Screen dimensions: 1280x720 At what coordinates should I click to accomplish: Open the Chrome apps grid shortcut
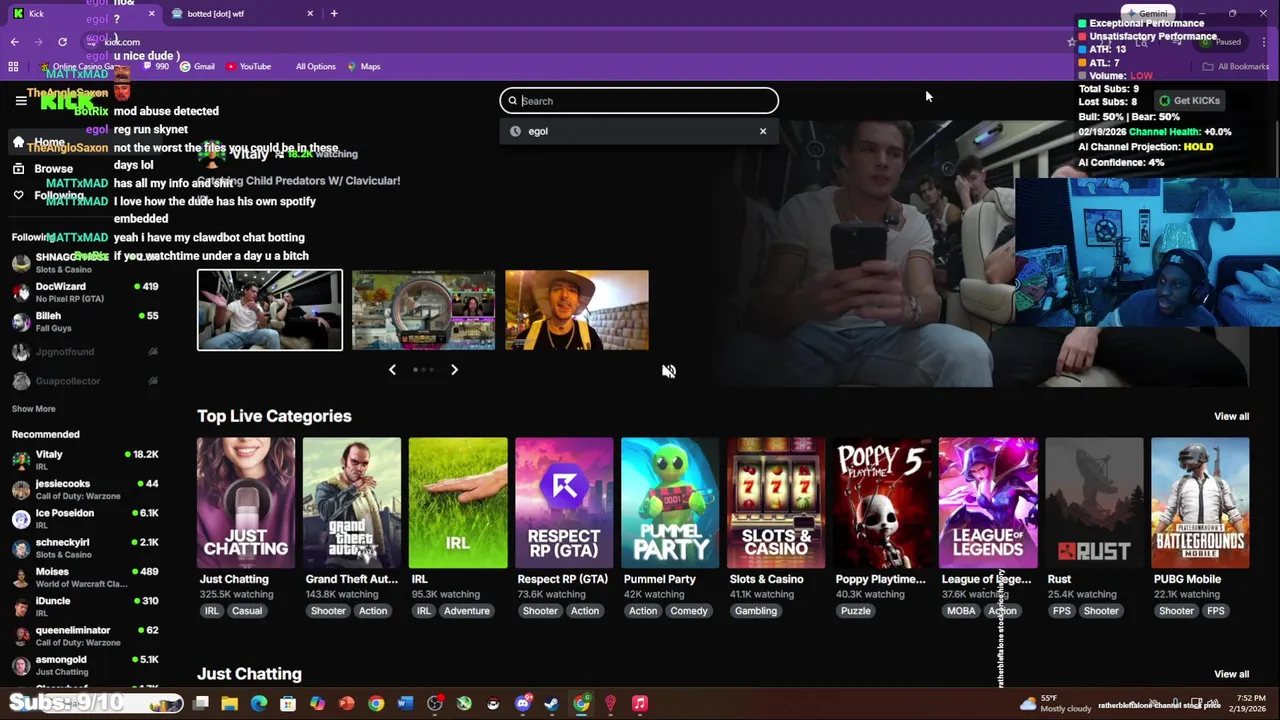13,67
